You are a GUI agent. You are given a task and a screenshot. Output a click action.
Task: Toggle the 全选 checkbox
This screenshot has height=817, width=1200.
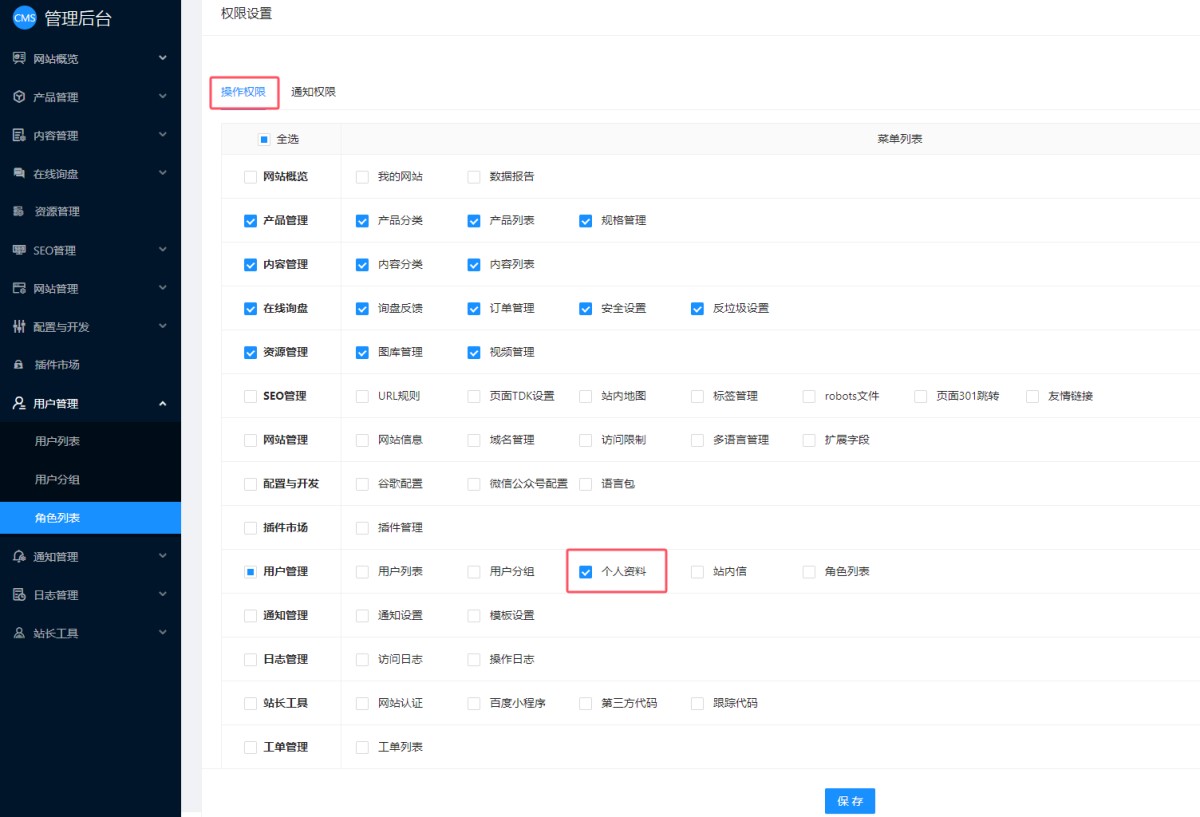264,139
